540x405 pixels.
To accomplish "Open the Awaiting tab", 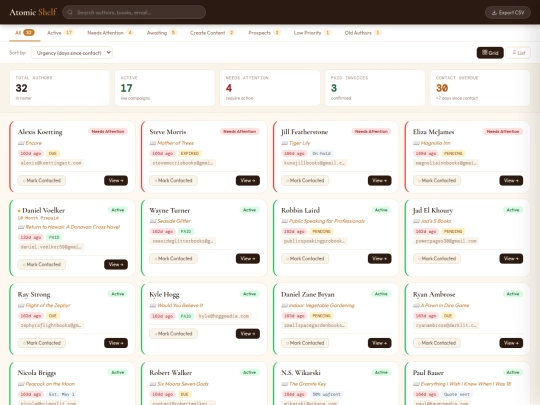I will click(x=162, y=33).
